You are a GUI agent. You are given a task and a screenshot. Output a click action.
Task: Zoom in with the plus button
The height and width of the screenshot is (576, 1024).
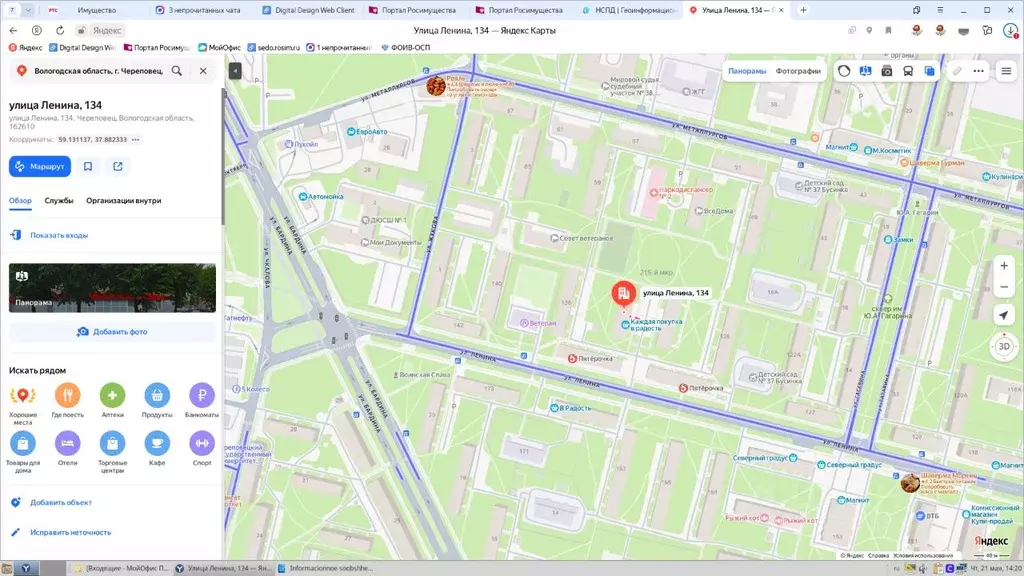click(1004, 266)
